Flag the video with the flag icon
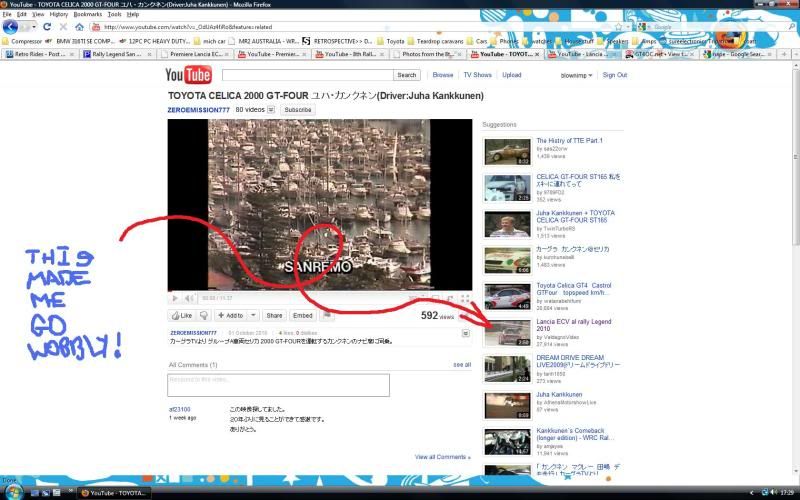800x500 pixels. 327,315
